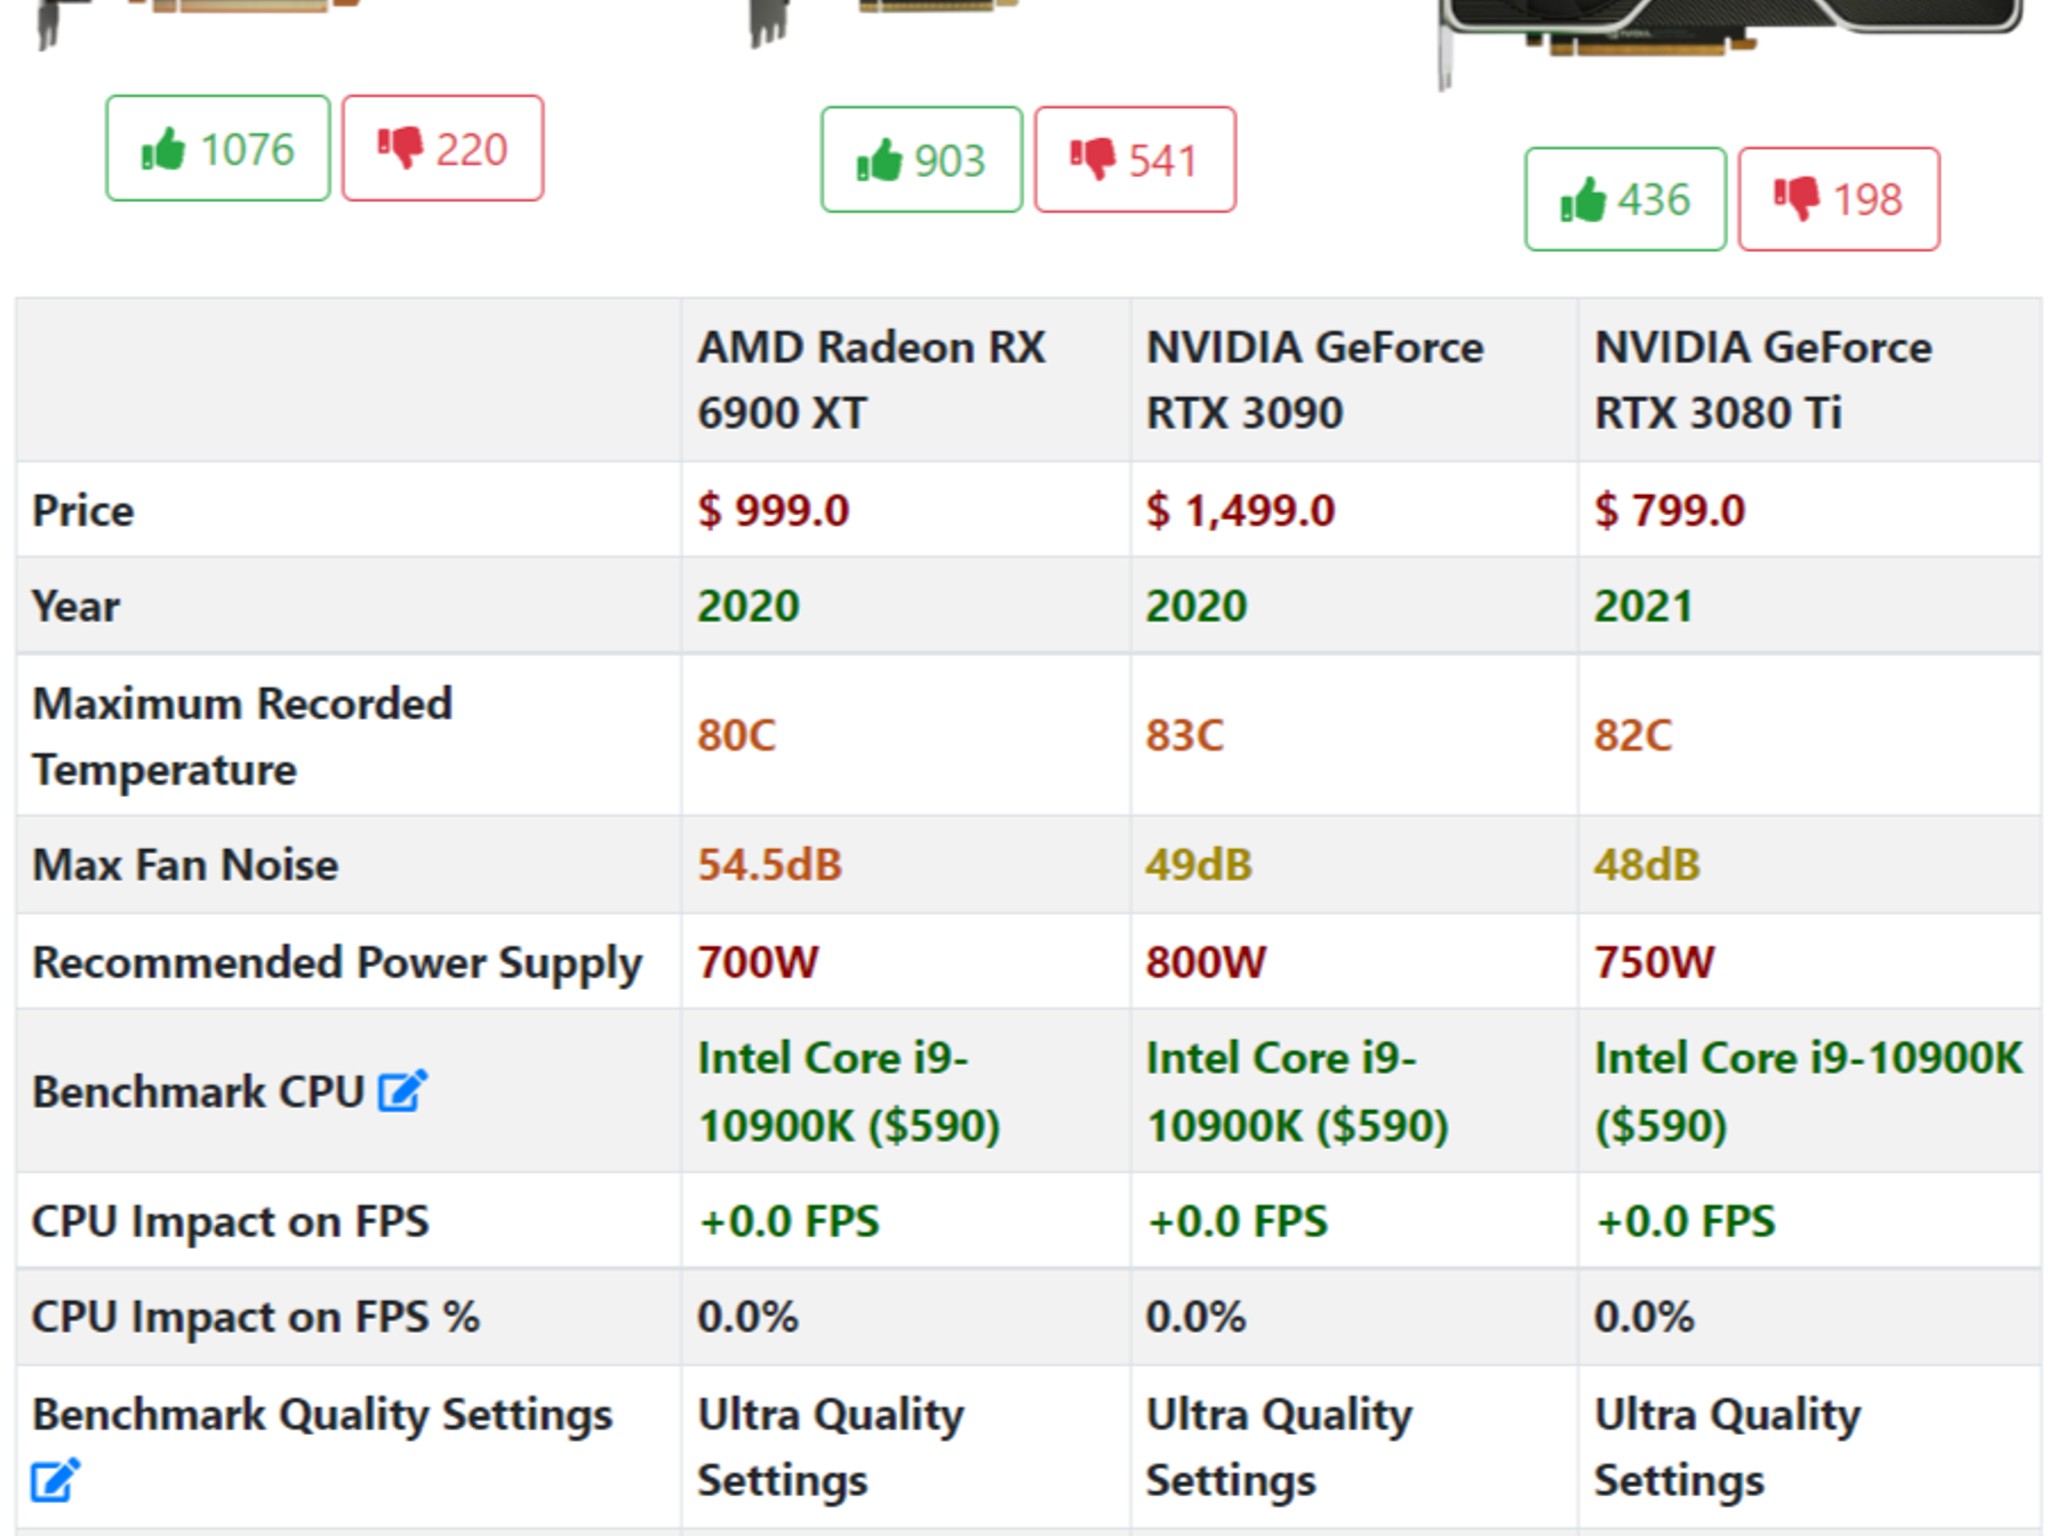This screenshot has width=2048, height=1536.
Task: Click Intel Core i9-10900K under RX 6900 XT
Action: [x=848, y=1092]
